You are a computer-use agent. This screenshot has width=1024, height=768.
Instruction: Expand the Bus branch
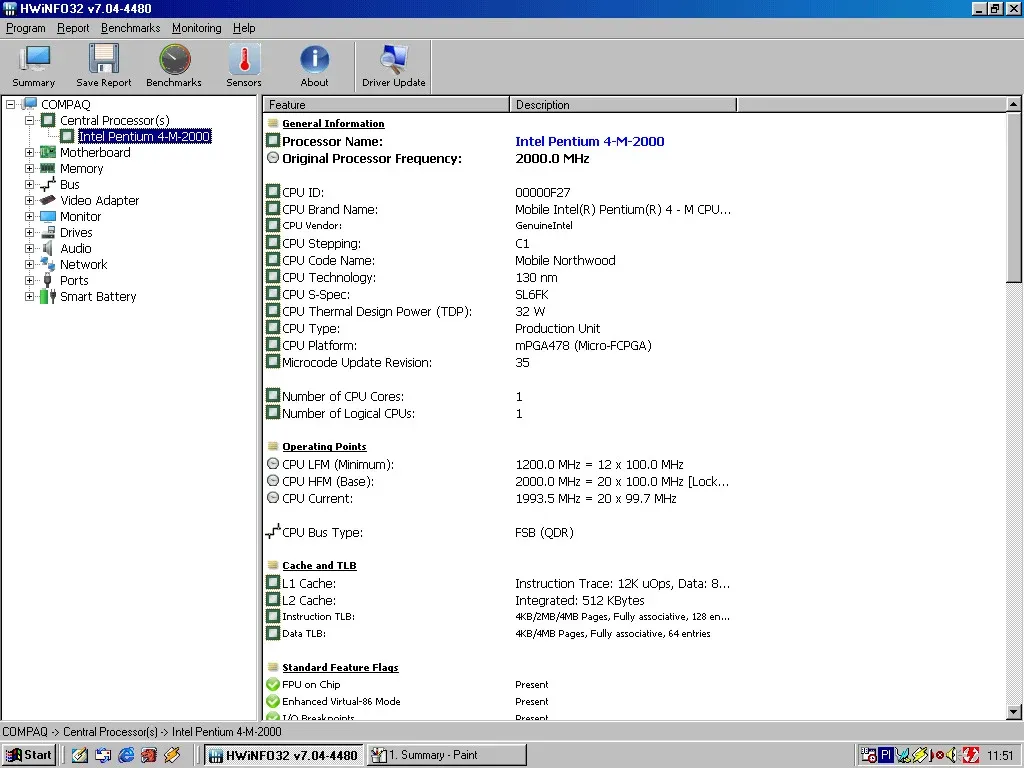point(29,184)
